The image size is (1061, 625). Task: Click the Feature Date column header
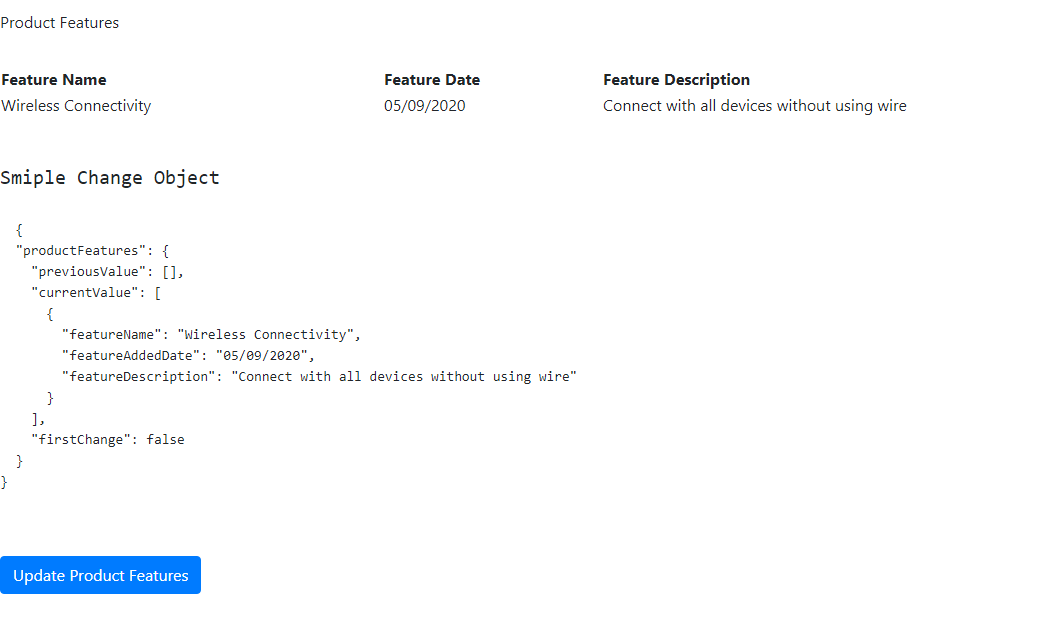(432, 79)
